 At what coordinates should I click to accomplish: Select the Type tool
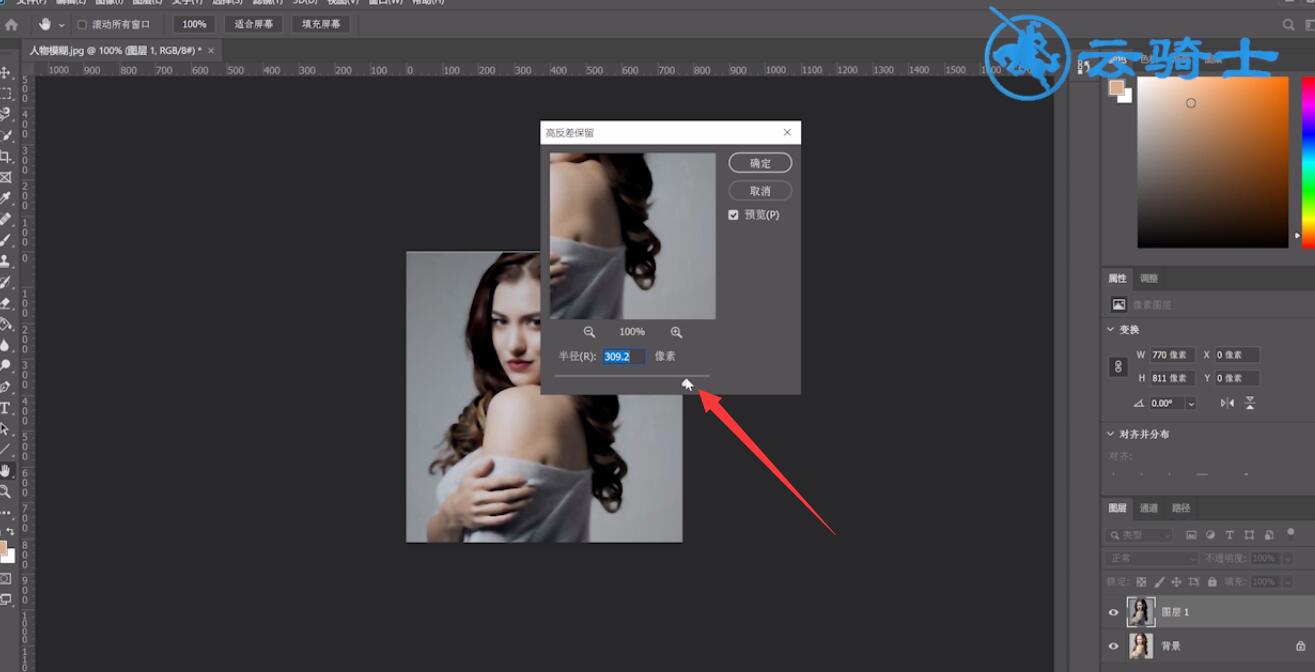6,408
